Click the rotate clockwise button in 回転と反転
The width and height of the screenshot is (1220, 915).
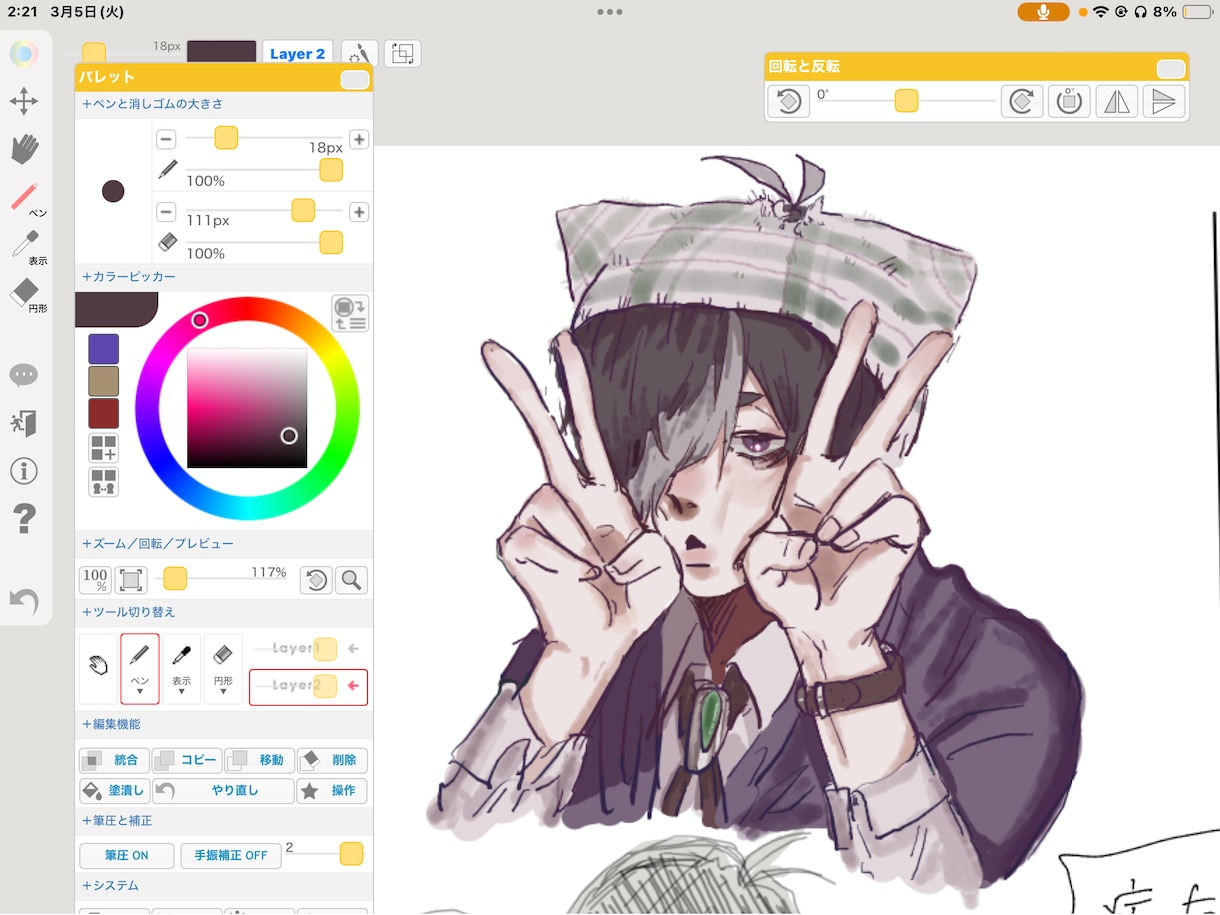click(1021, 101)
